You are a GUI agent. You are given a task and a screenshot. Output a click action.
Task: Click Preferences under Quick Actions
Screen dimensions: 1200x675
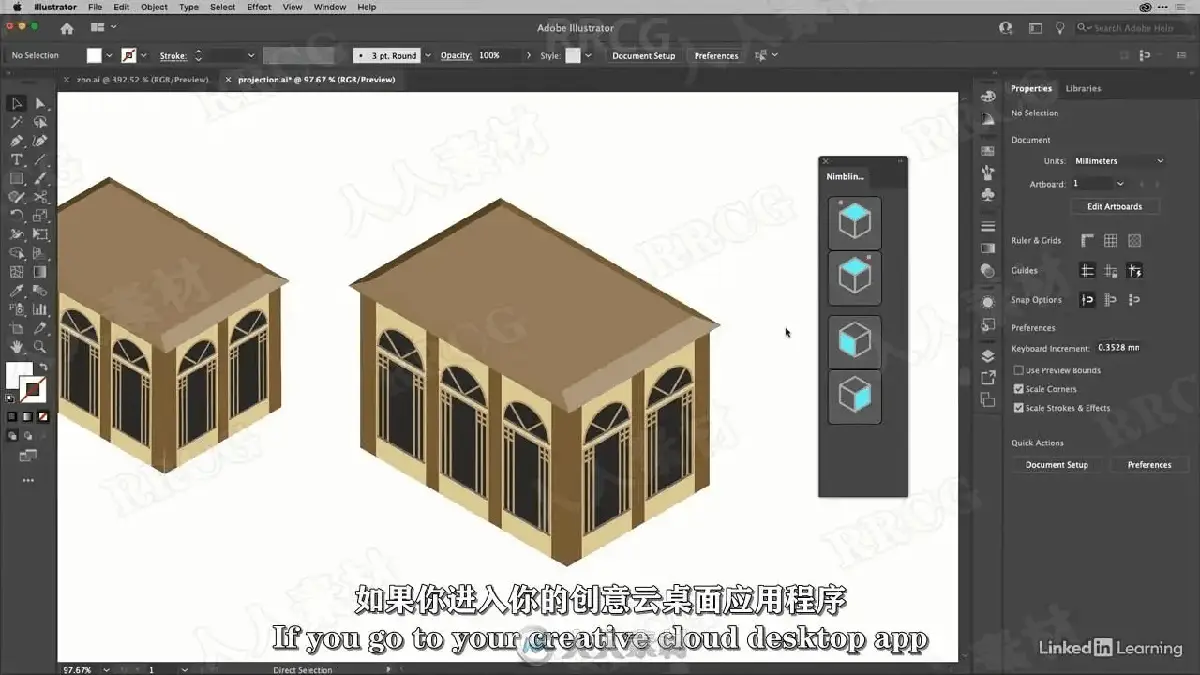[x=1149, y=465]
